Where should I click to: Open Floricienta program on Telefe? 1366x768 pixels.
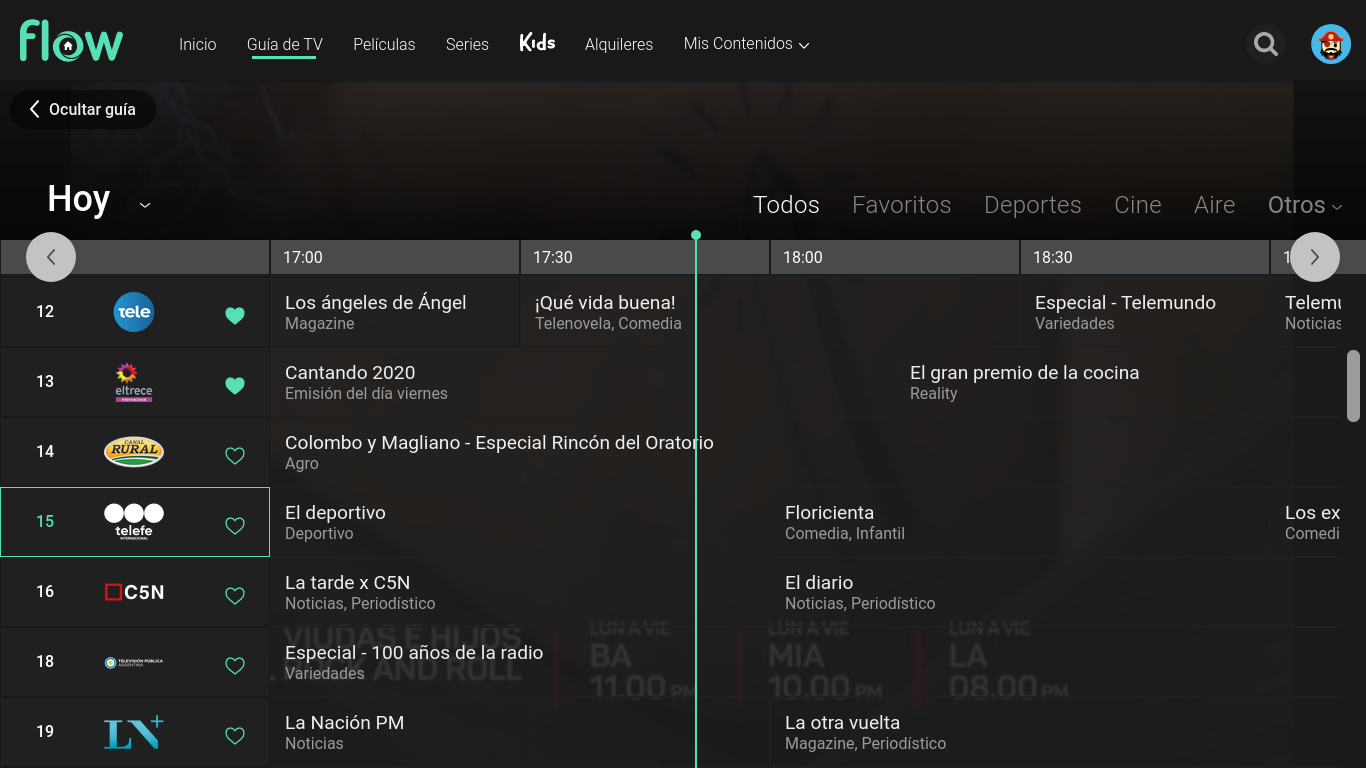829,522
